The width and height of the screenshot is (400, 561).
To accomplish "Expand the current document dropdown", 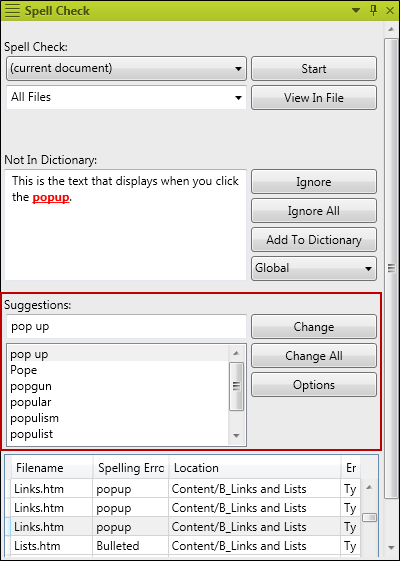I will 126,68.
